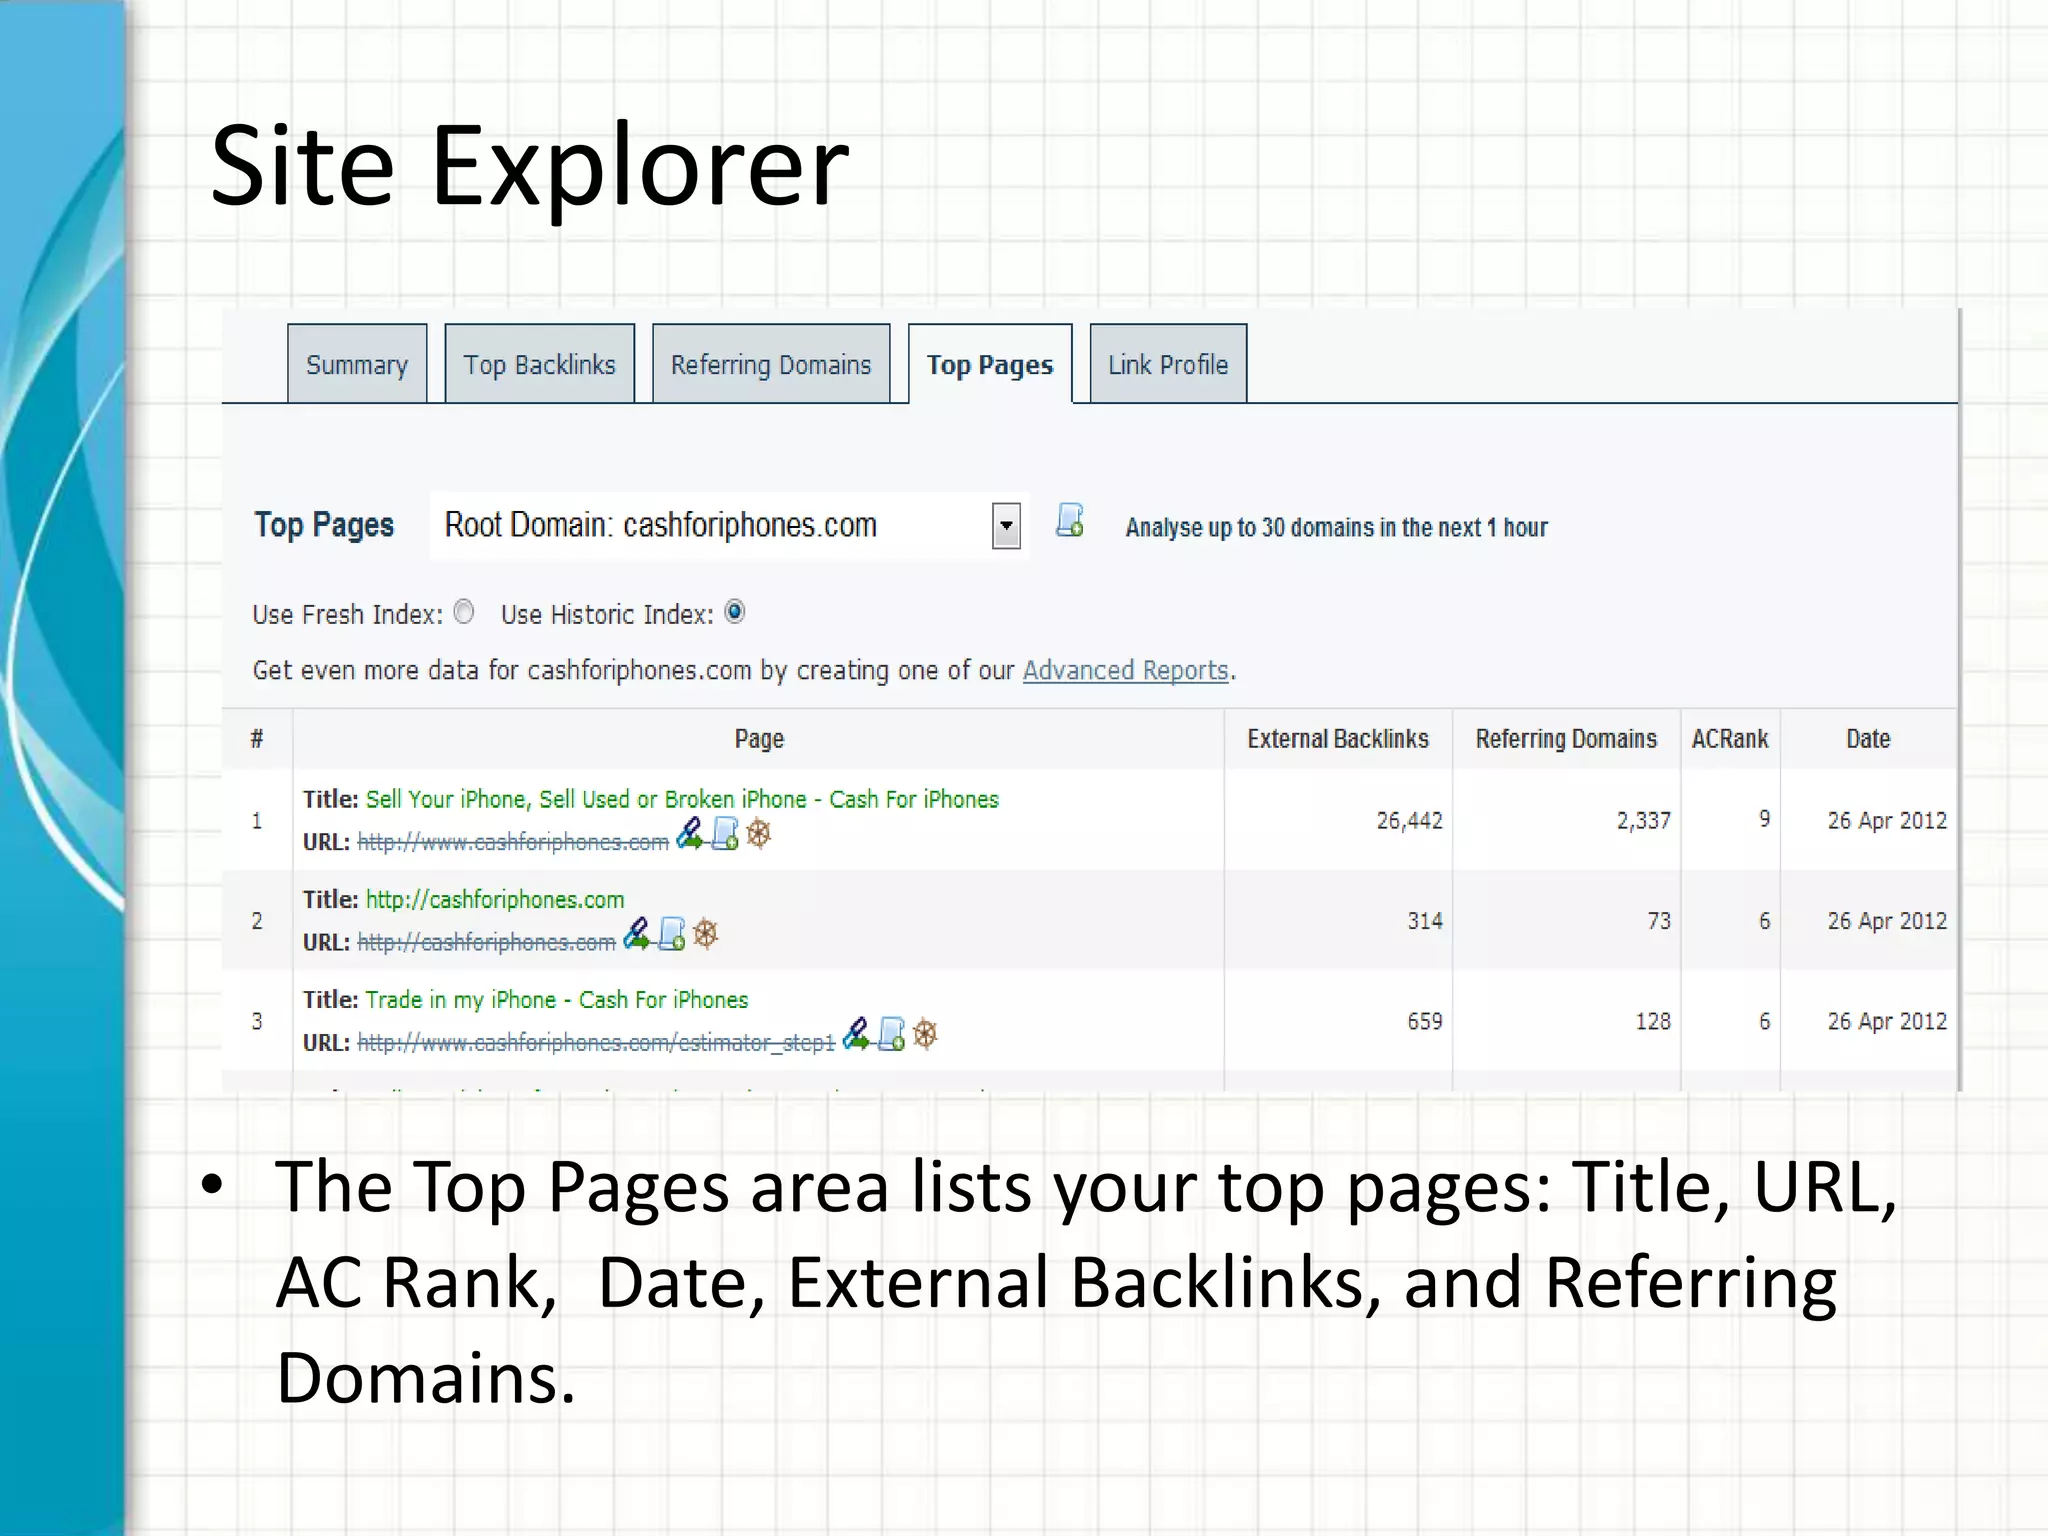Click the # column header
The width and height of the screenshot is (2048, 1536).
[x=257, y=739]
